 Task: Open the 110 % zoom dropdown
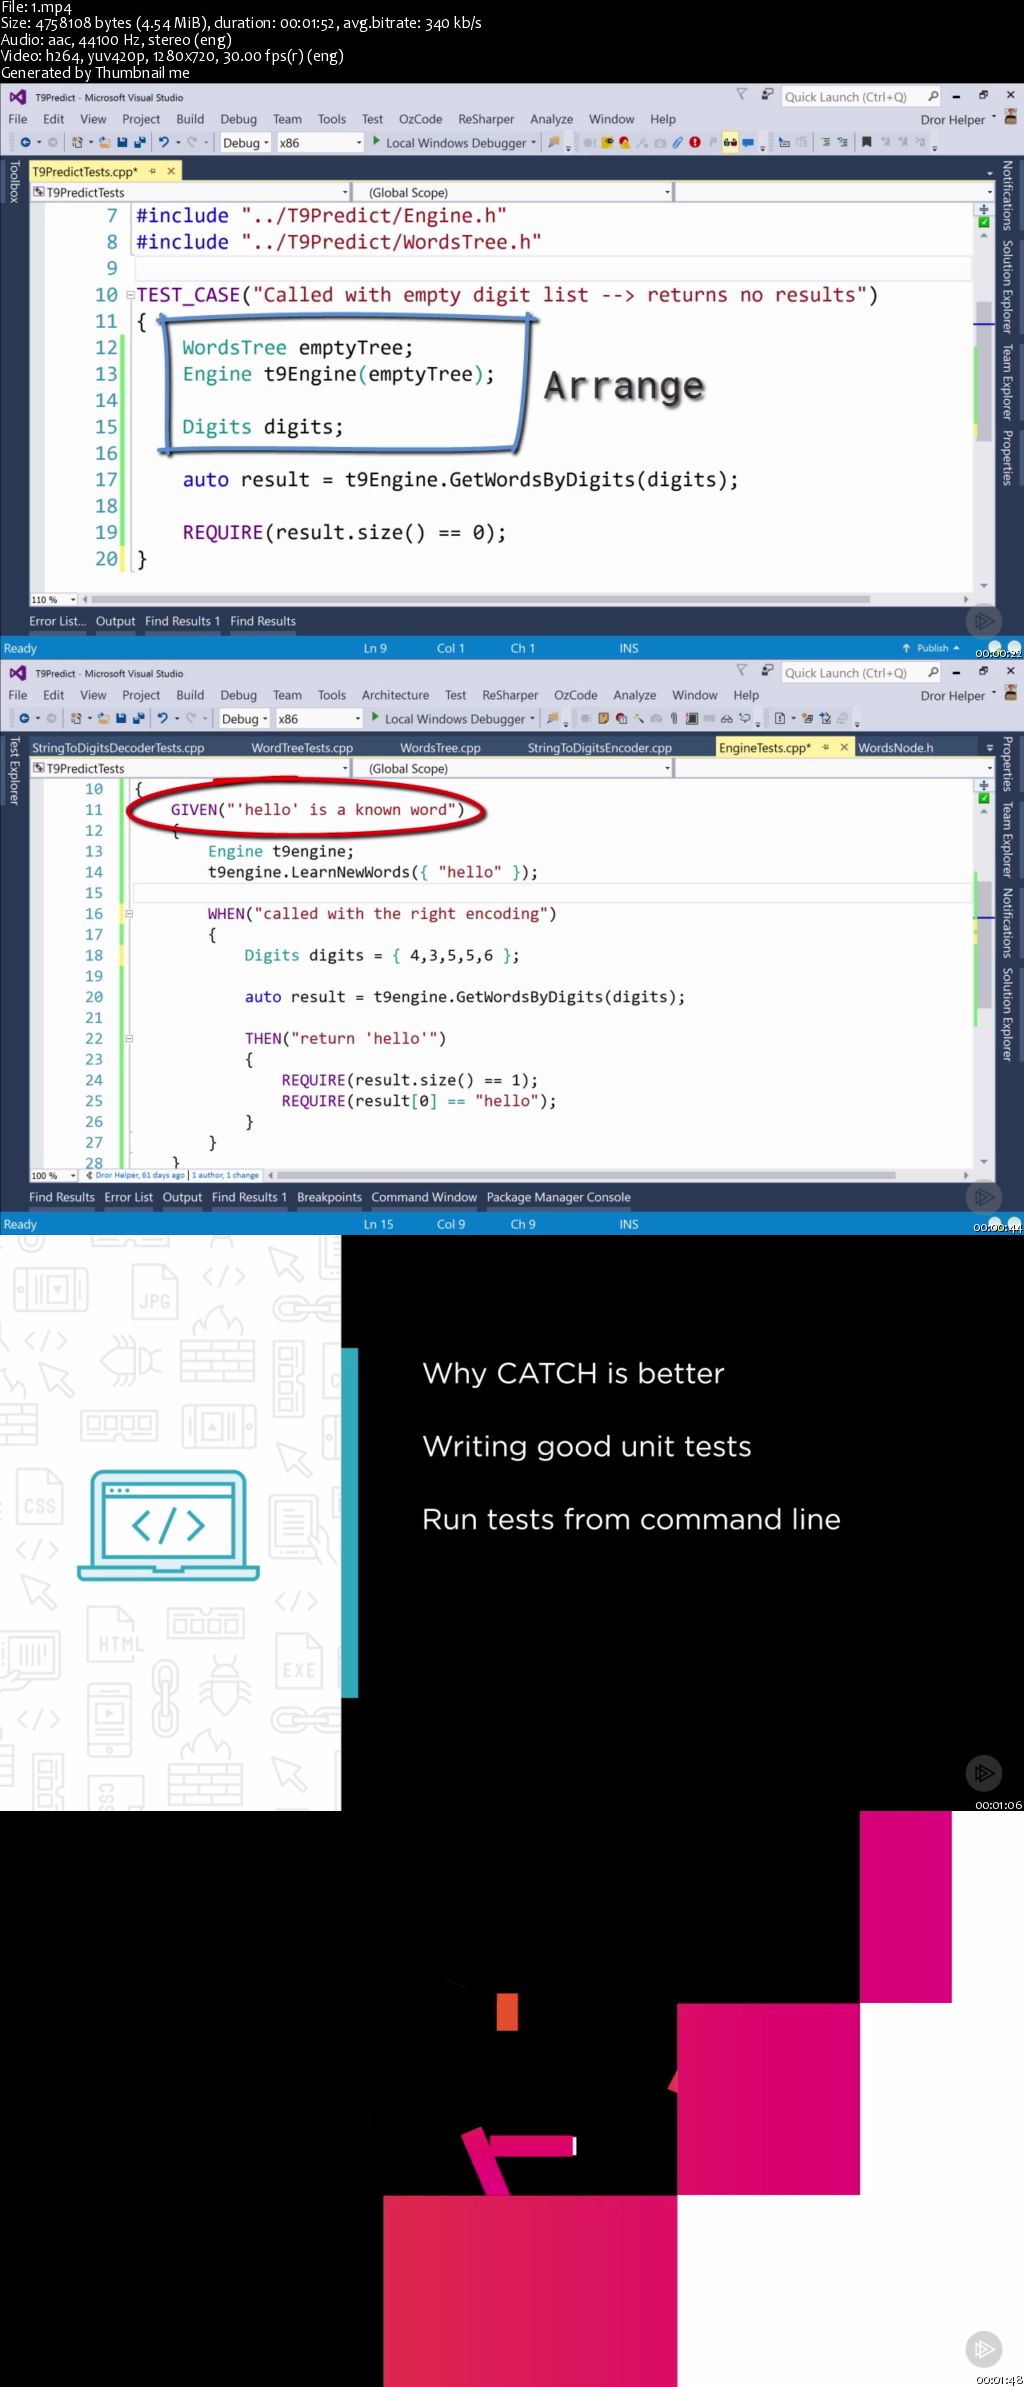(73, 600)
